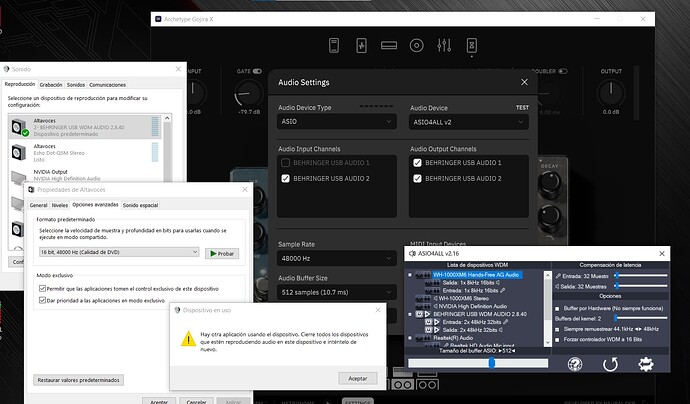Click Restaurar valores predeterminados button

click(x=78, y=380)
